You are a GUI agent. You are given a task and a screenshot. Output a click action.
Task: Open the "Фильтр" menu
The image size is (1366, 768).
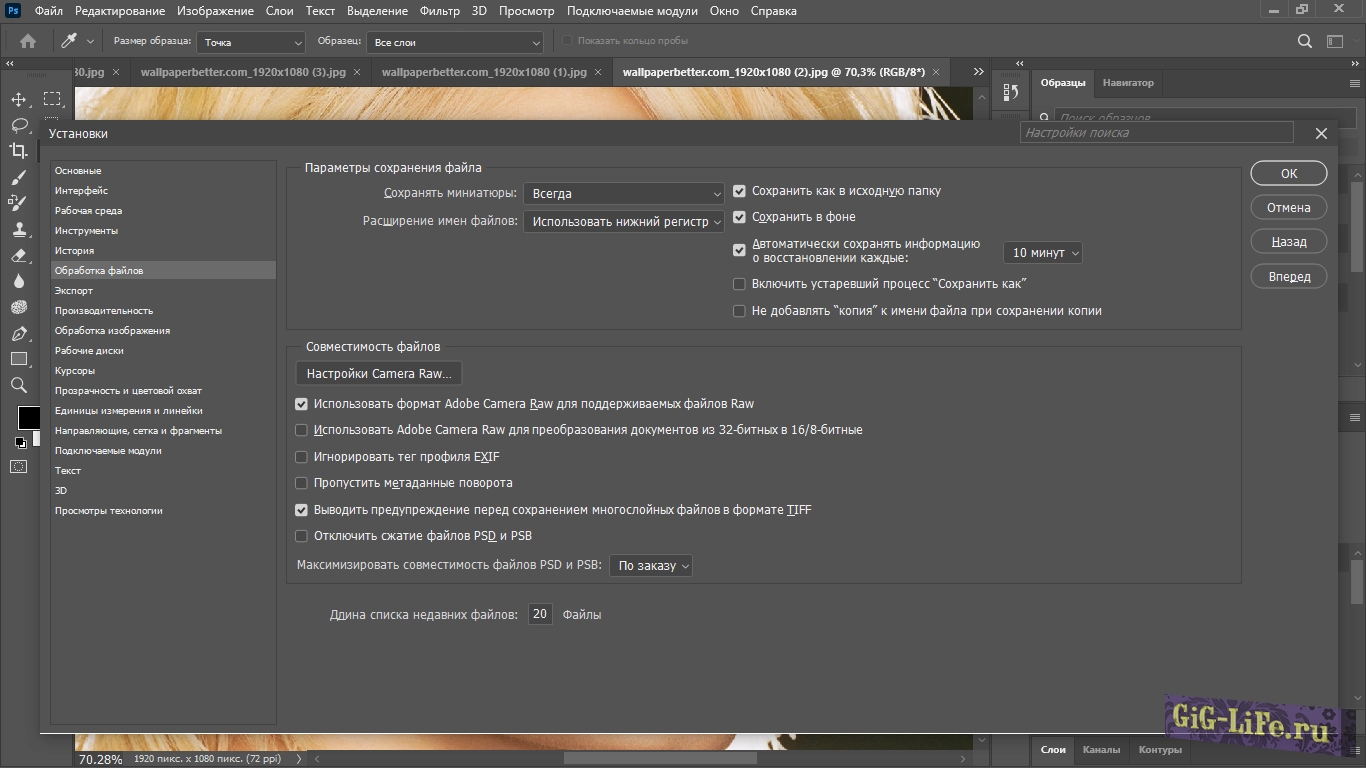coord(440,11)
